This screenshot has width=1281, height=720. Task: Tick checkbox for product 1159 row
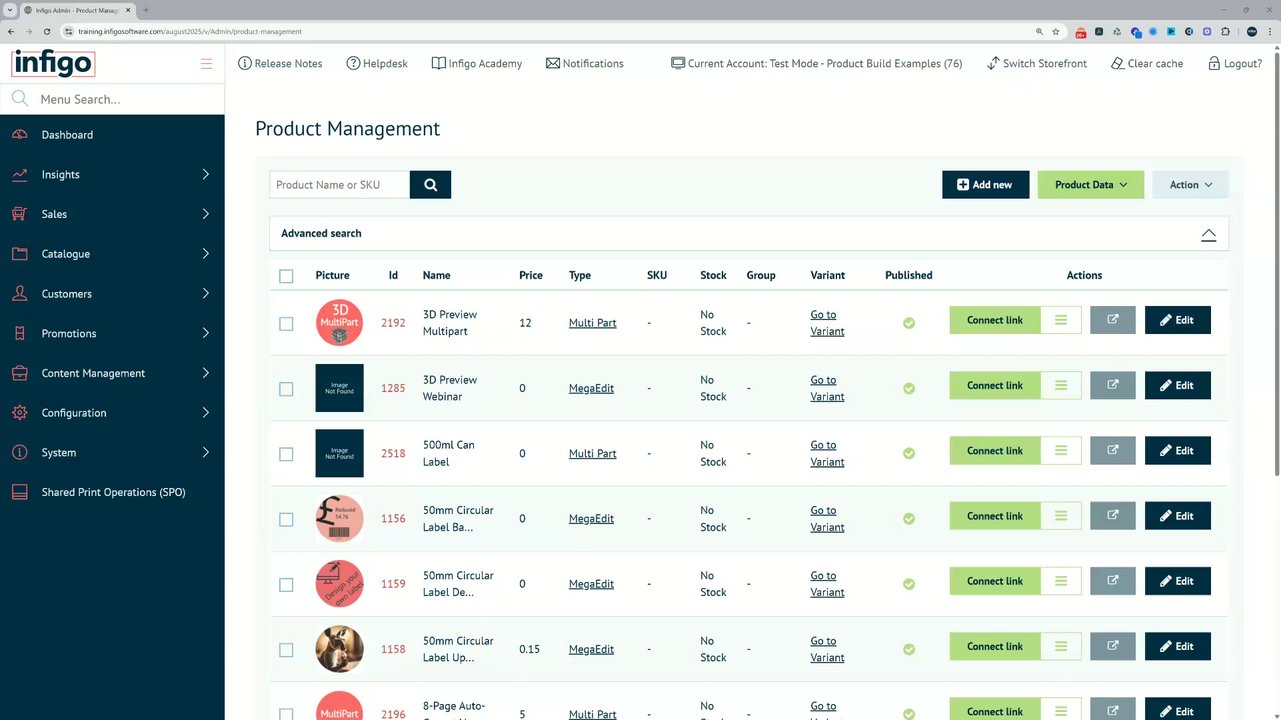point(286,584)
